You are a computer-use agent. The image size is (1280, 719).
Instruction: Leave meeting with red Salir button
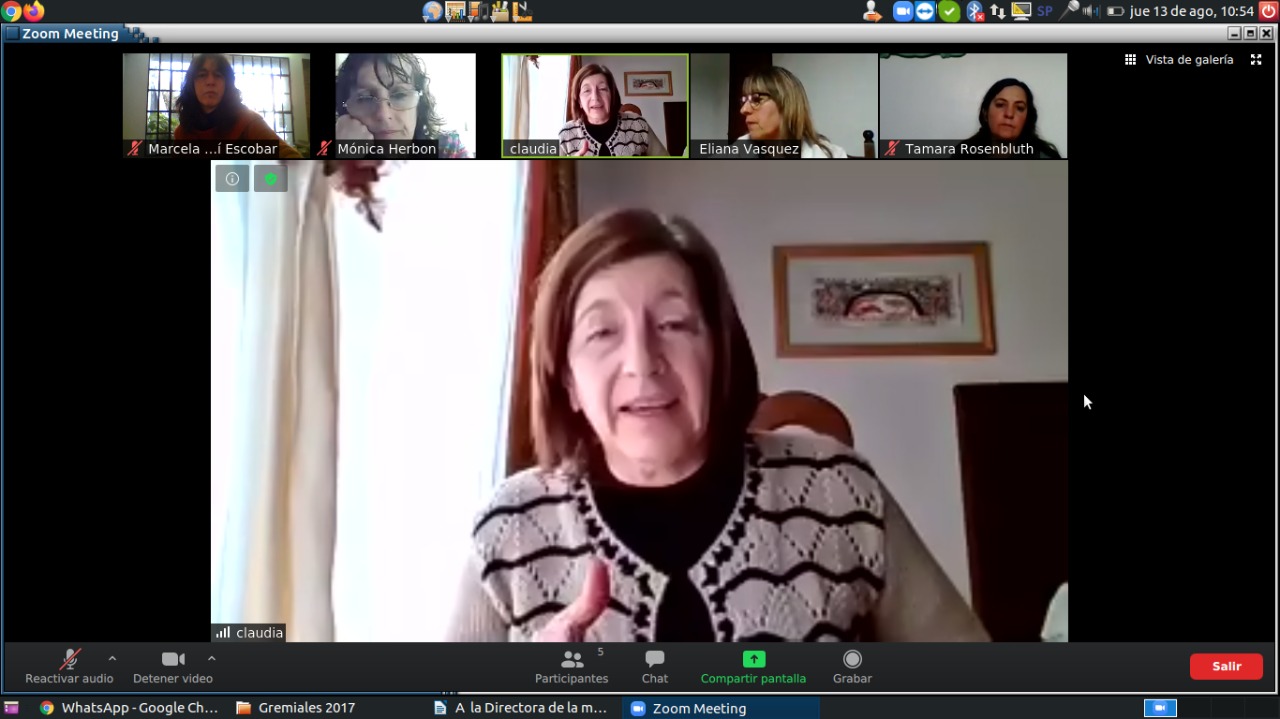click(1226, 666)
